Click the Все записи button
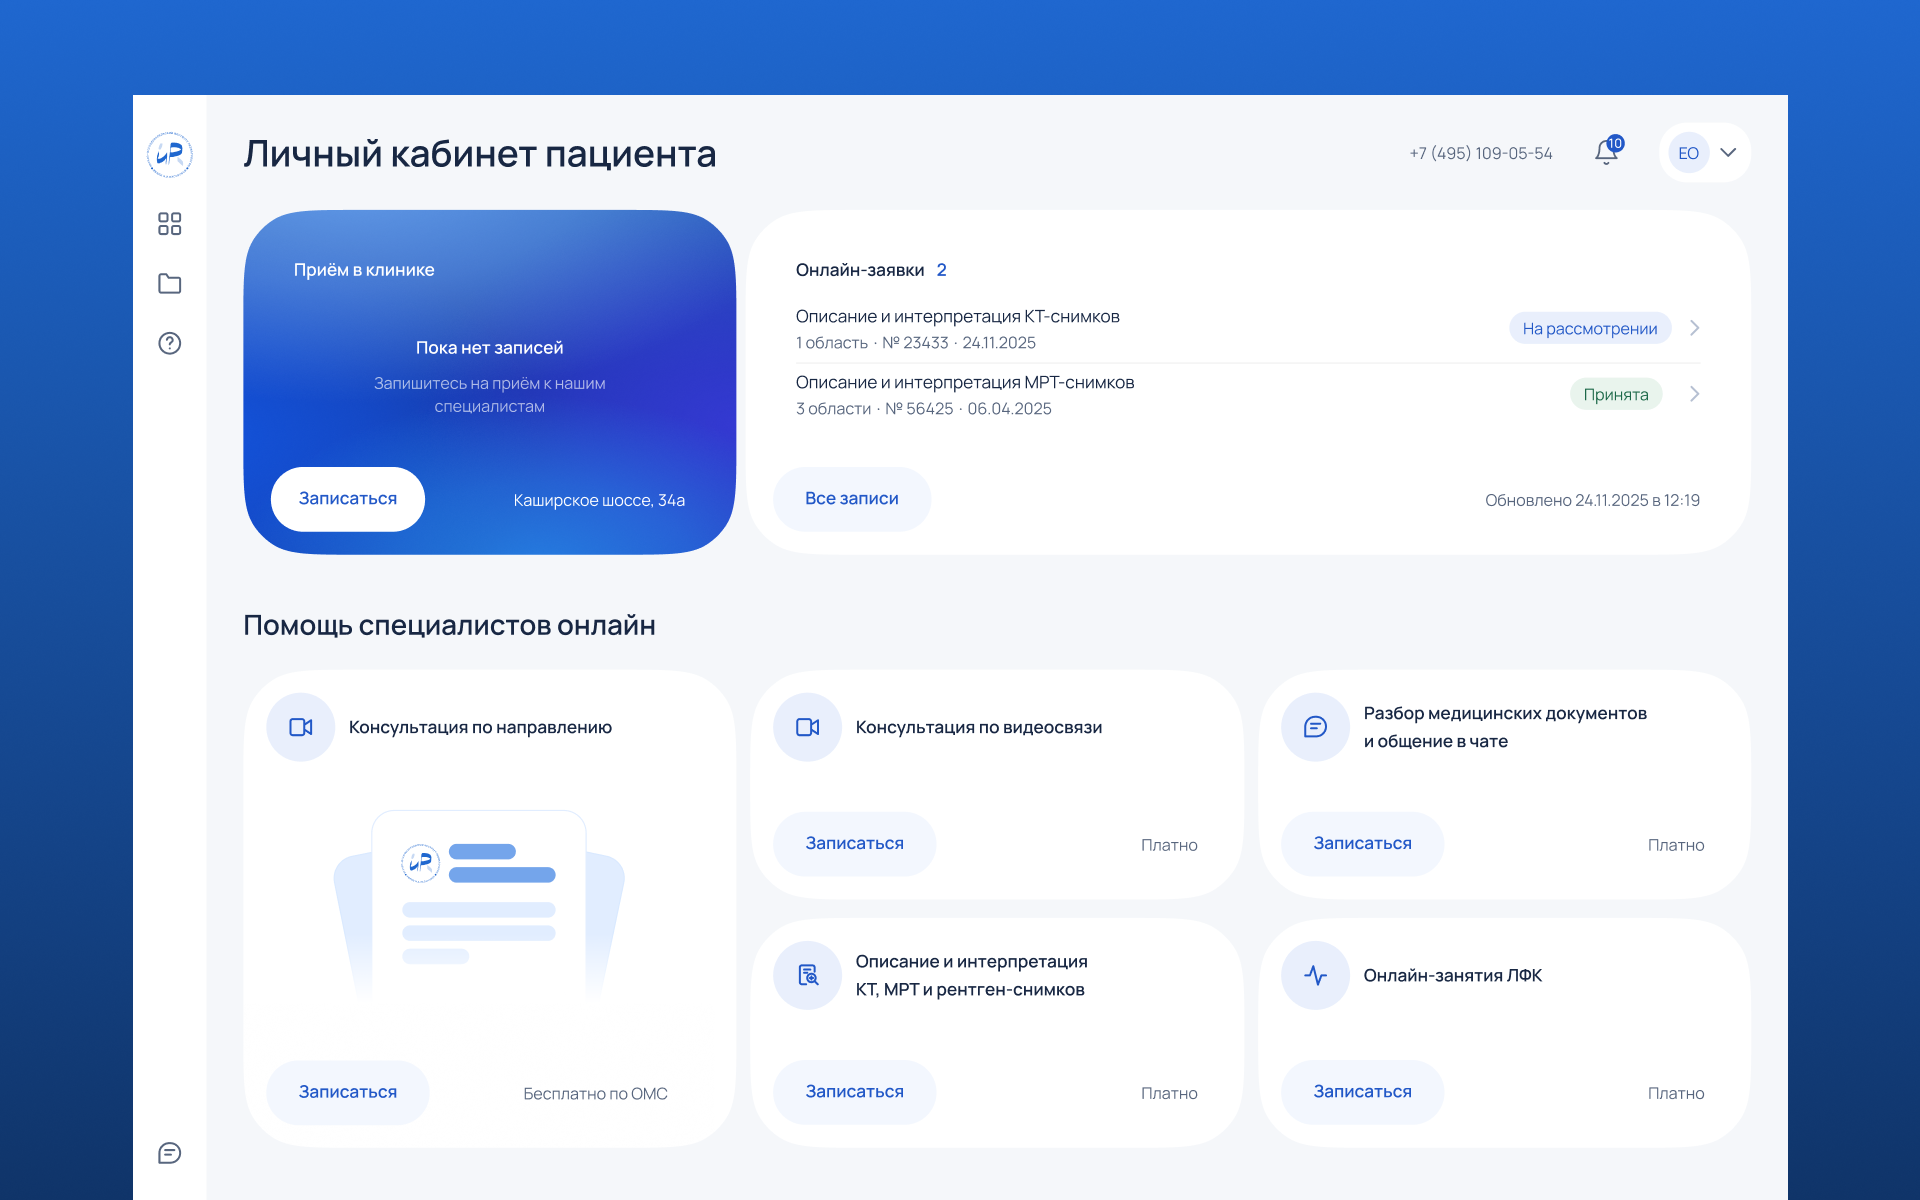Viewport: 1920px width, 1200px height. click(x=852, y=499)
